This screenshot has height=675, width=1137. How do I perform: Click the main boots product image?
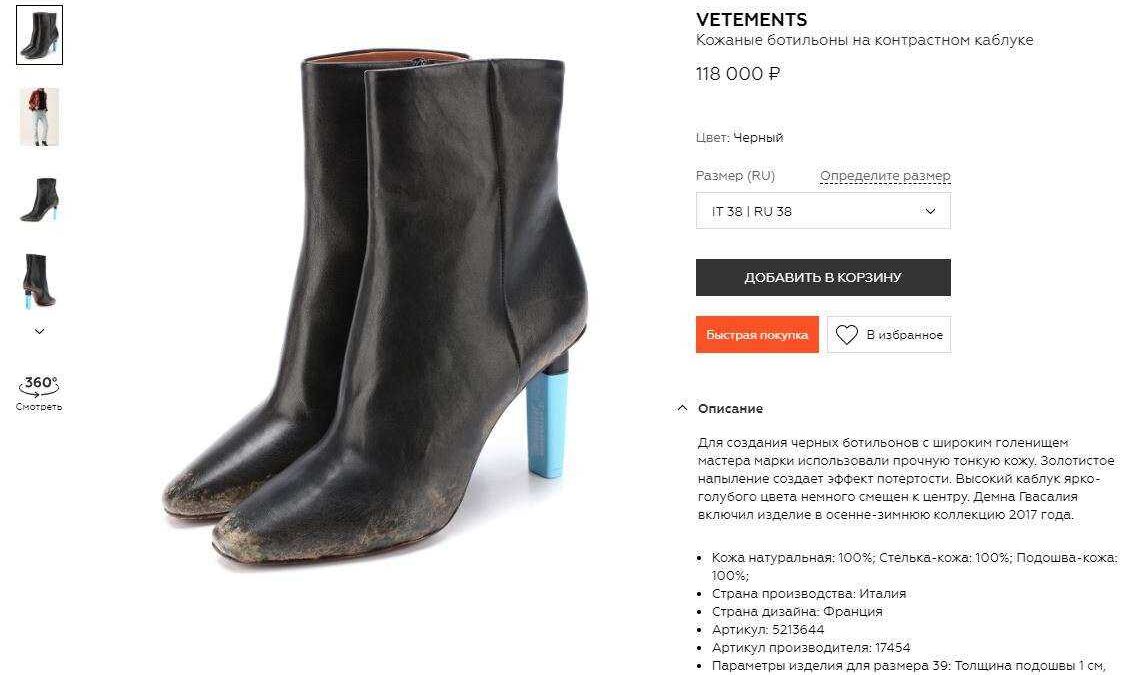[x=375, y=308]
